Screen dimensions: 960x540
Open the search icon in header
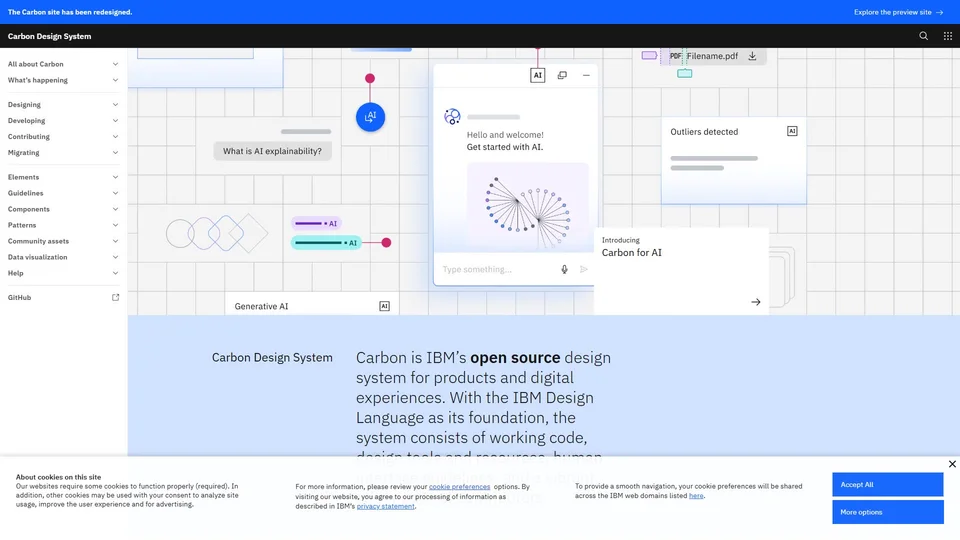coord(923,36)
